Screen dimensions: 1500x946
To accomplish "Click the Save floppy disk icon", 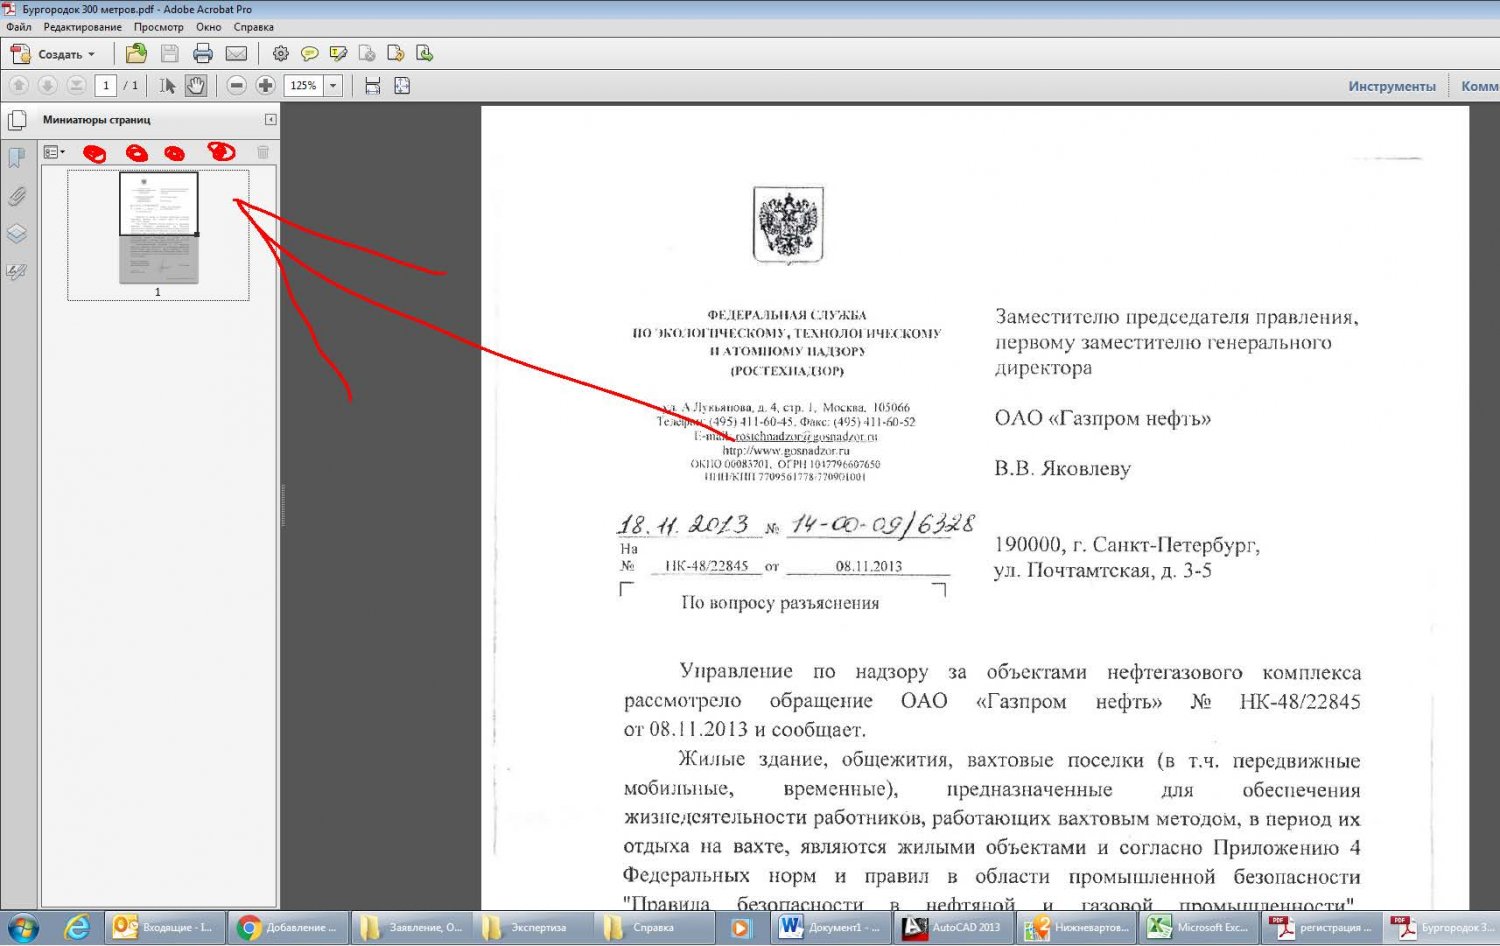I will tap(170, 54).
